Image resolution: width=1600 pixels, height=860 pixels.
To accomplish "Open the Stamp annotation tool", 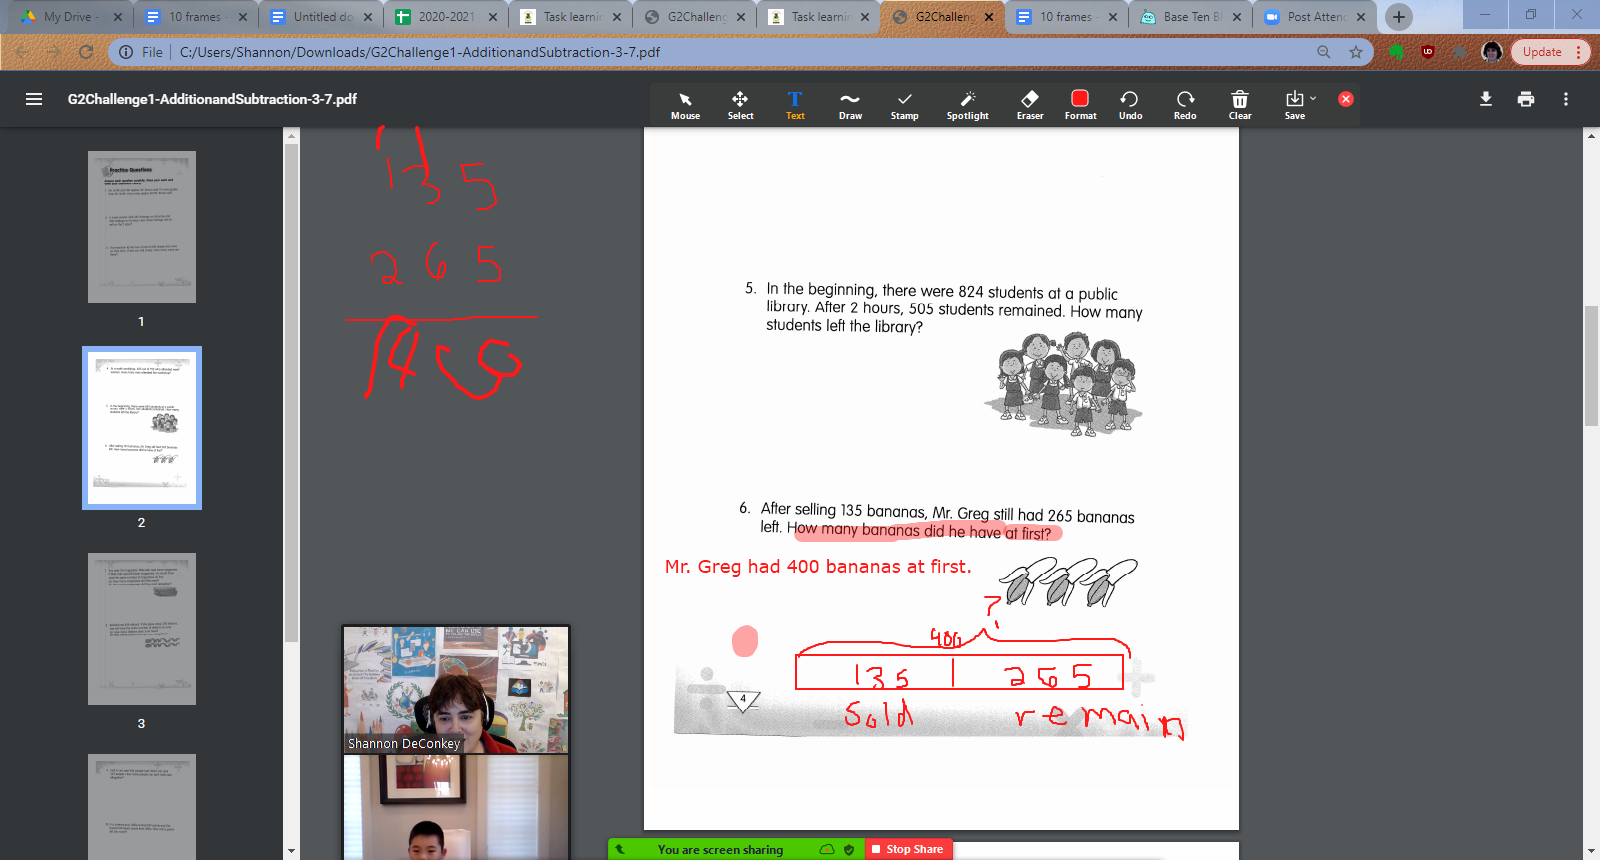I will [905, 104].
